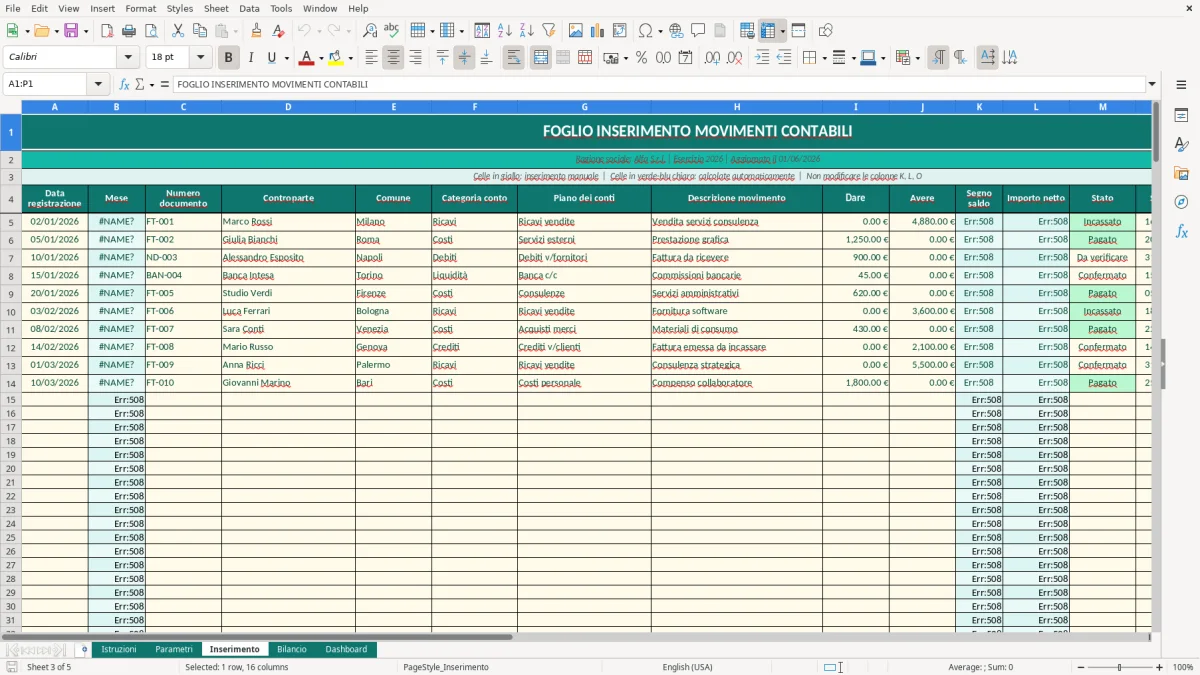The width and height of the screenshot is (1200, 675).
Task: Open the sidebar Functions panel
Action: 1181,231
